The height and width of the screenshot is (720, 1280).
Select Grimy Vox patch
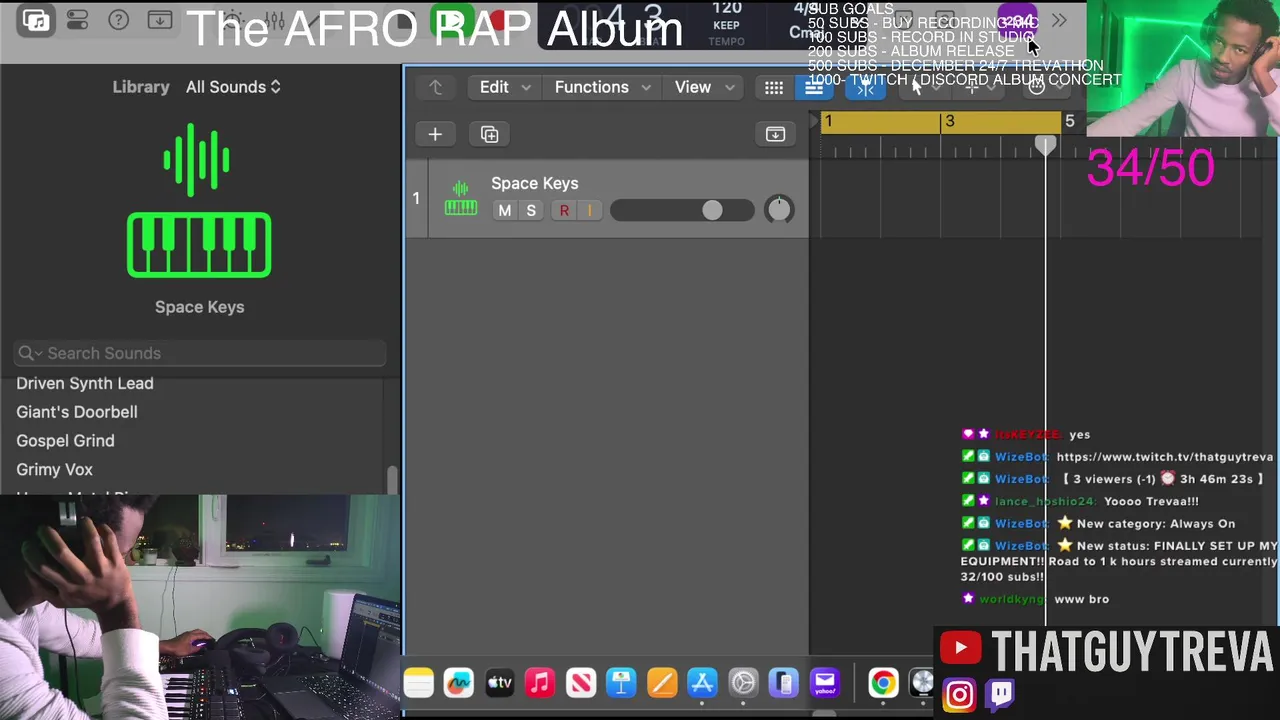pos(54,469)
